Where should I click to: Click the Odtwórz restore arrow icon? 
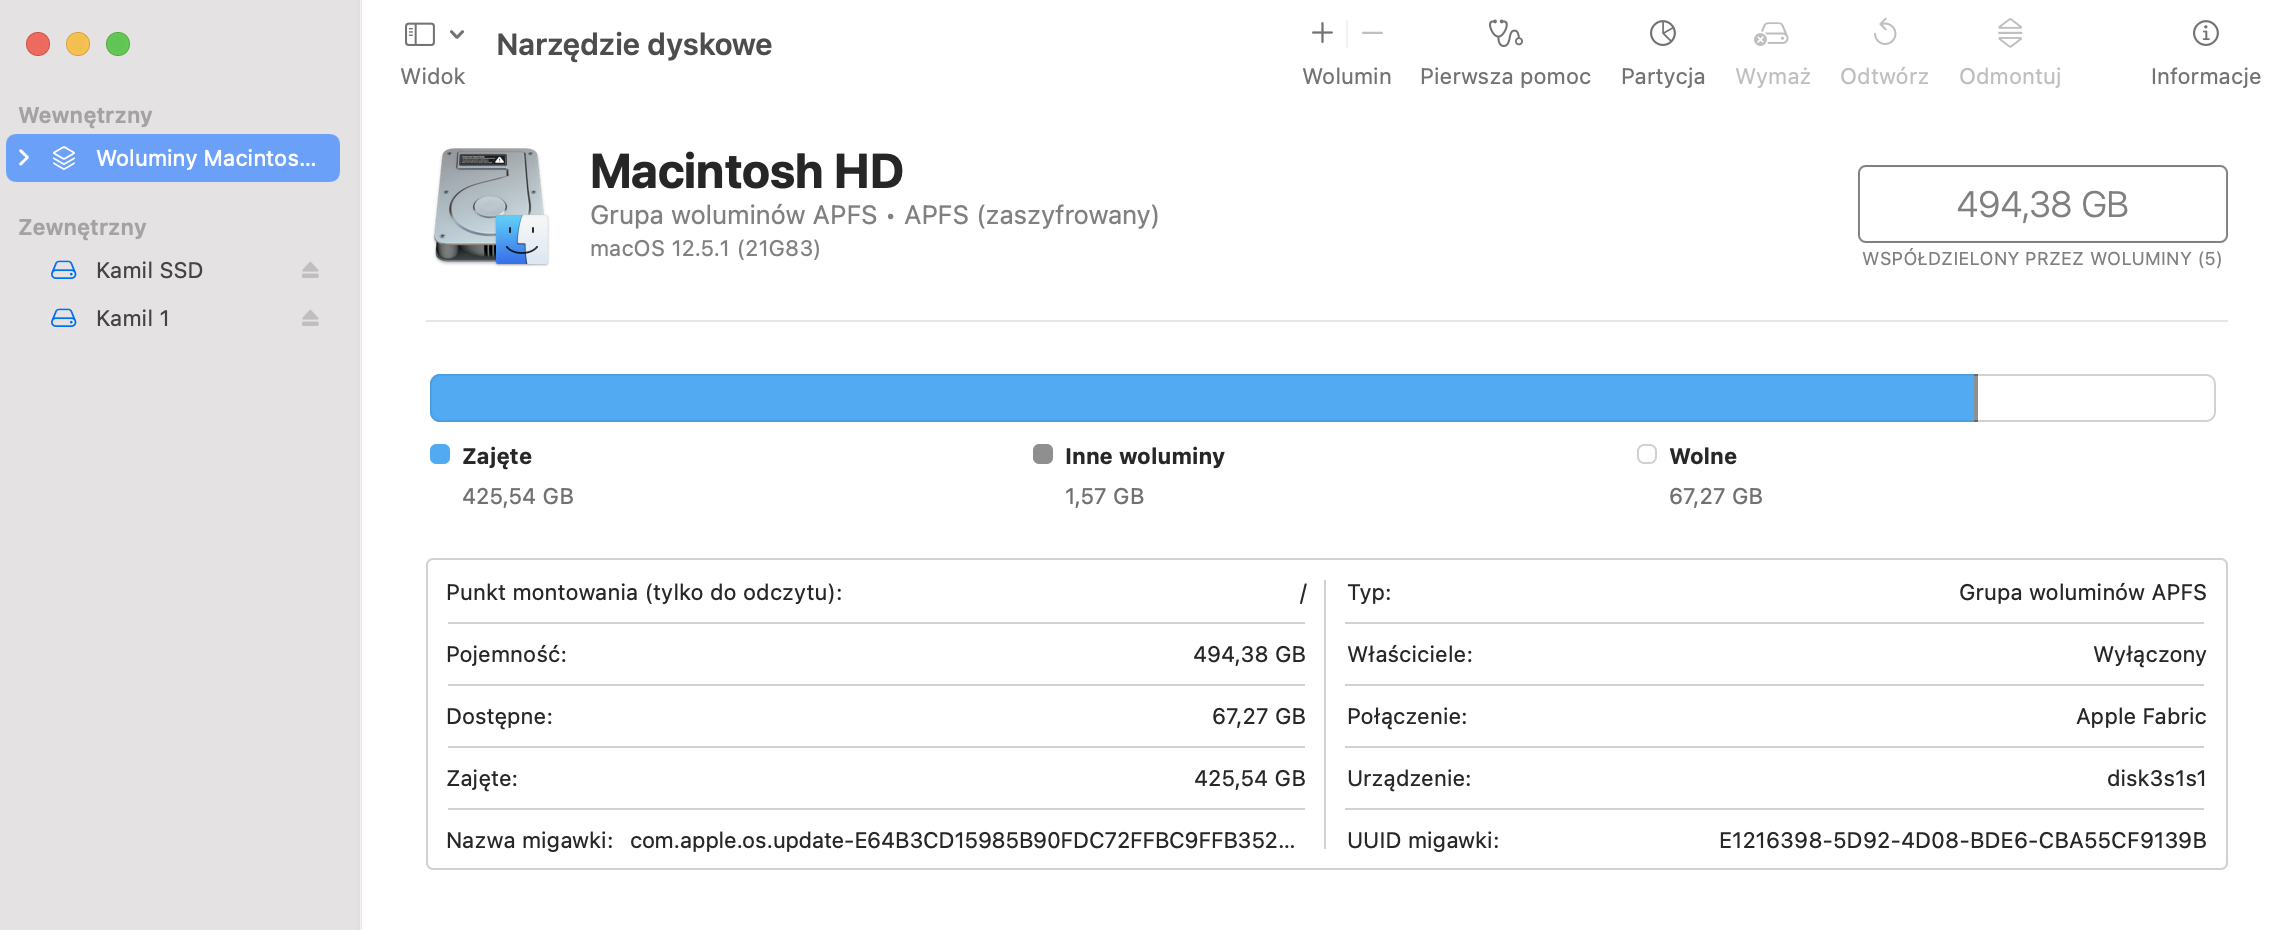click(1884, 33)
